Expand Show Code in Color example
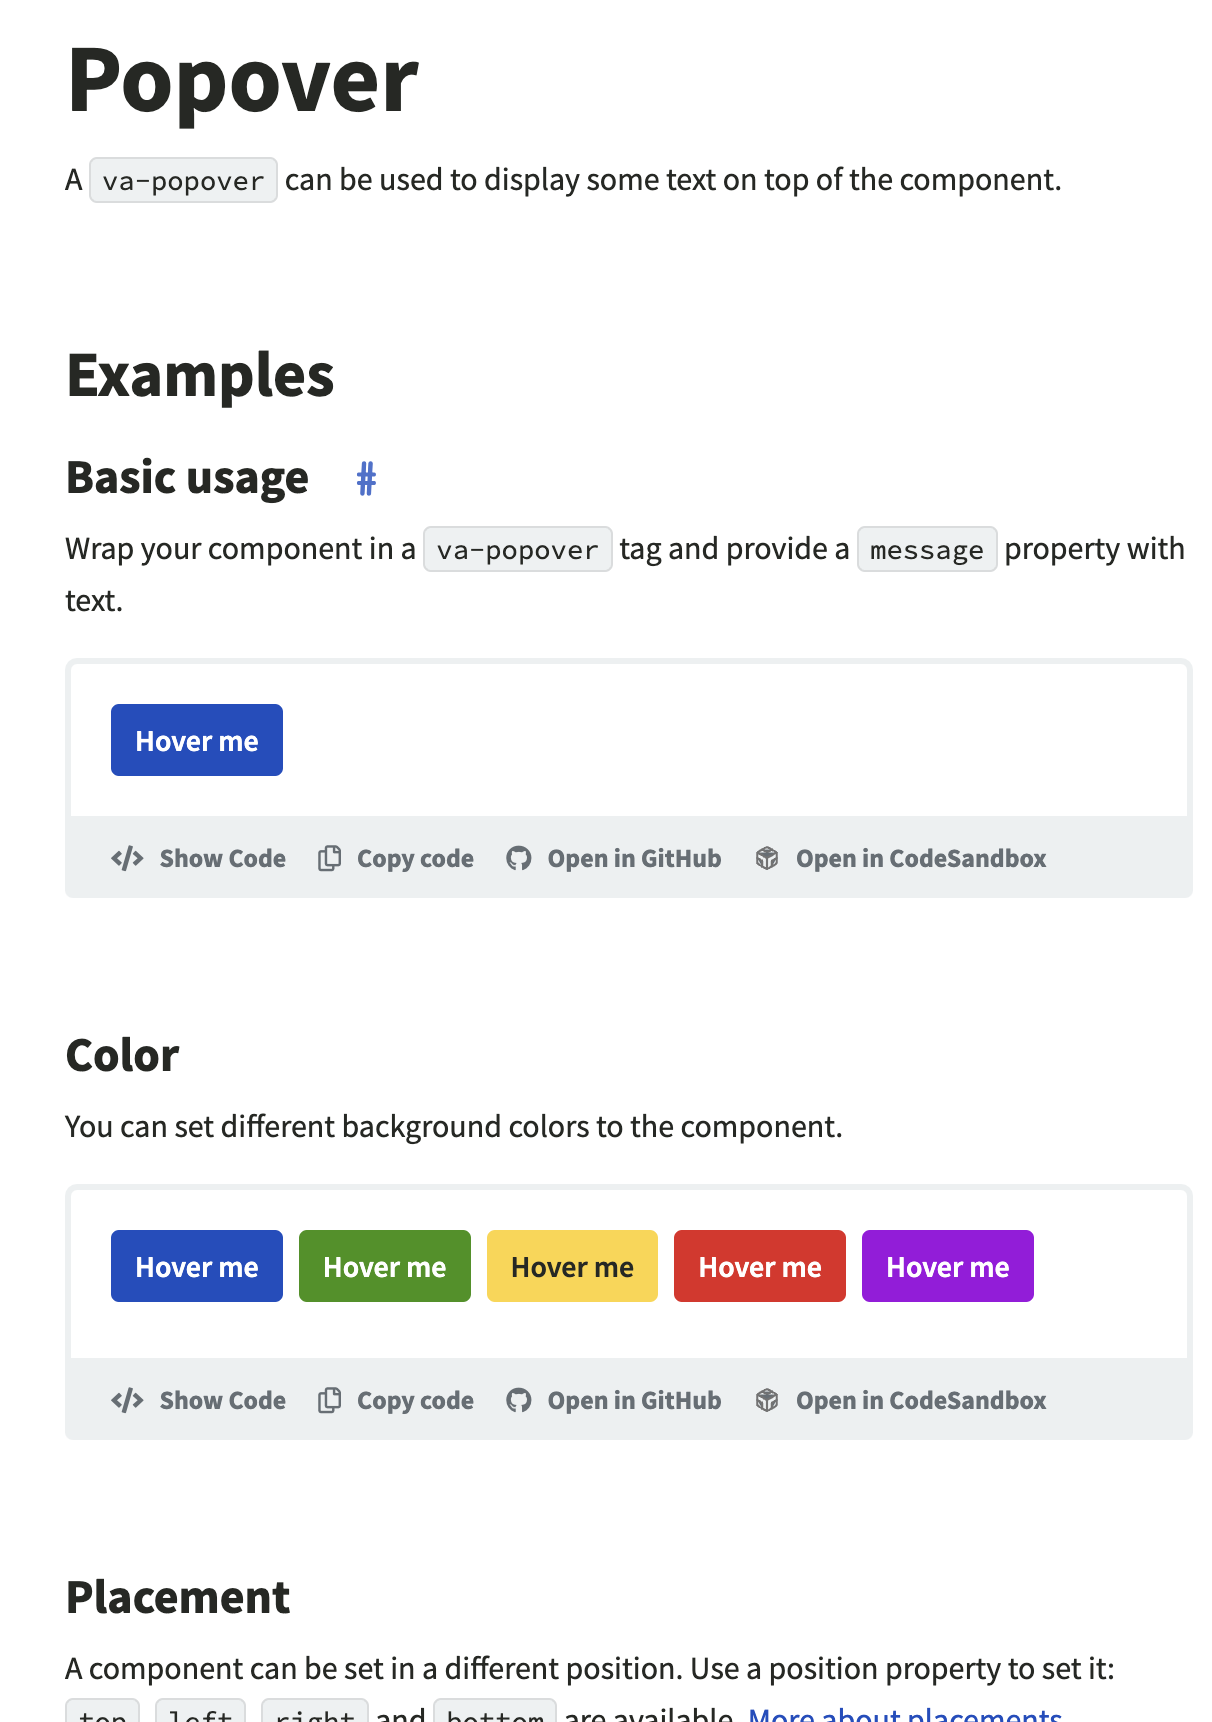This screenshot has width=1212, height=1722. pos(222,1401)
